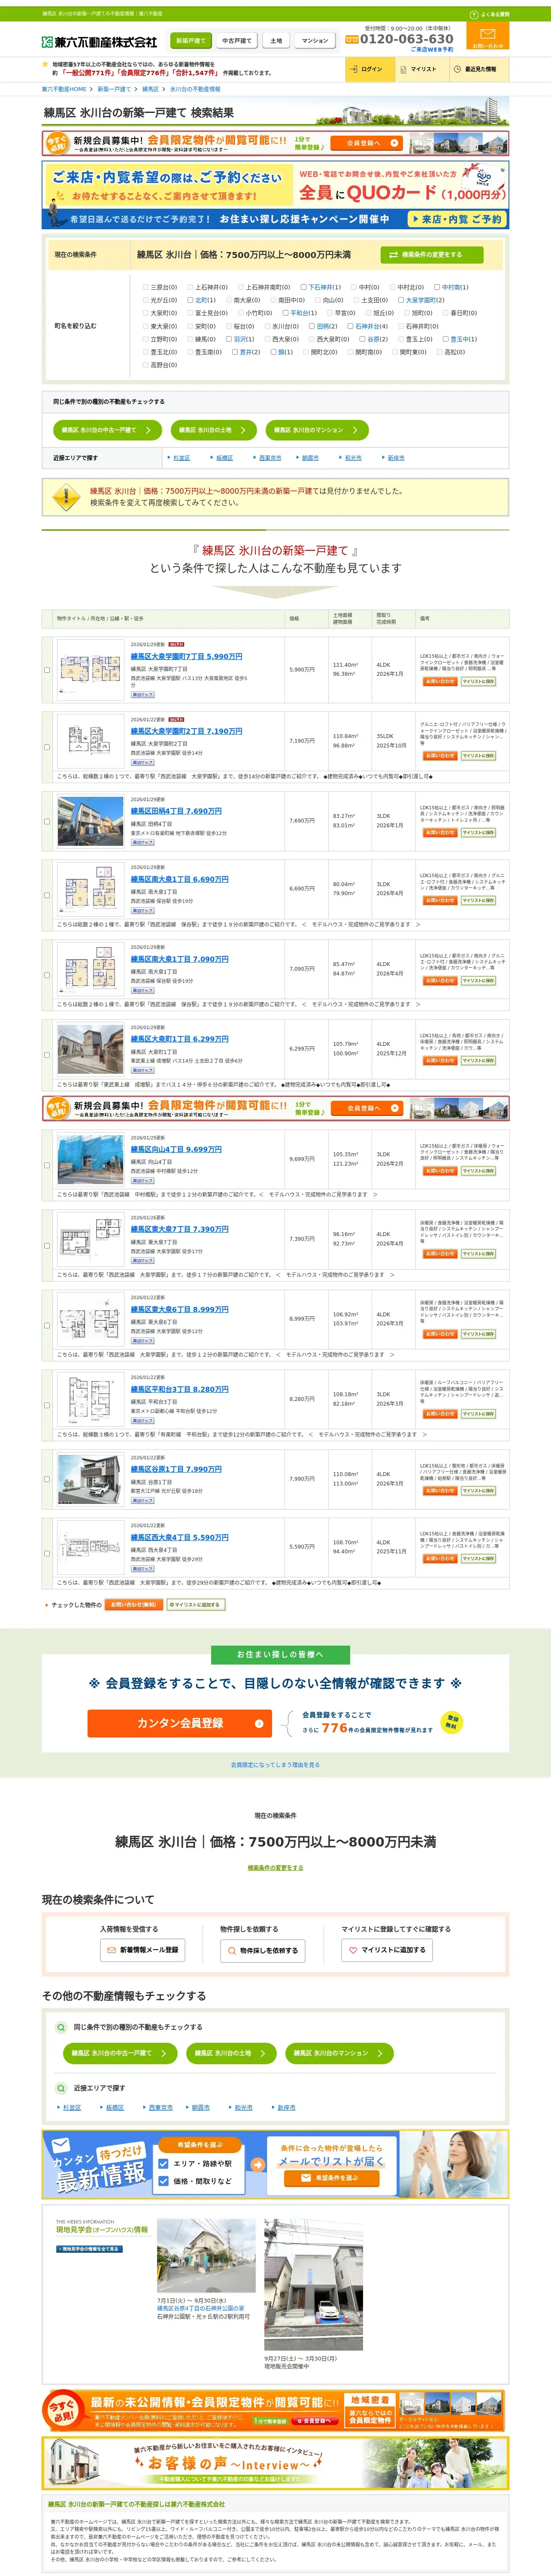This screenshot has height=2576, width=551.
Task: Click マイリストに保存 for 大泉学園町7丁目 5,990万円
Action: coord(478,682)
